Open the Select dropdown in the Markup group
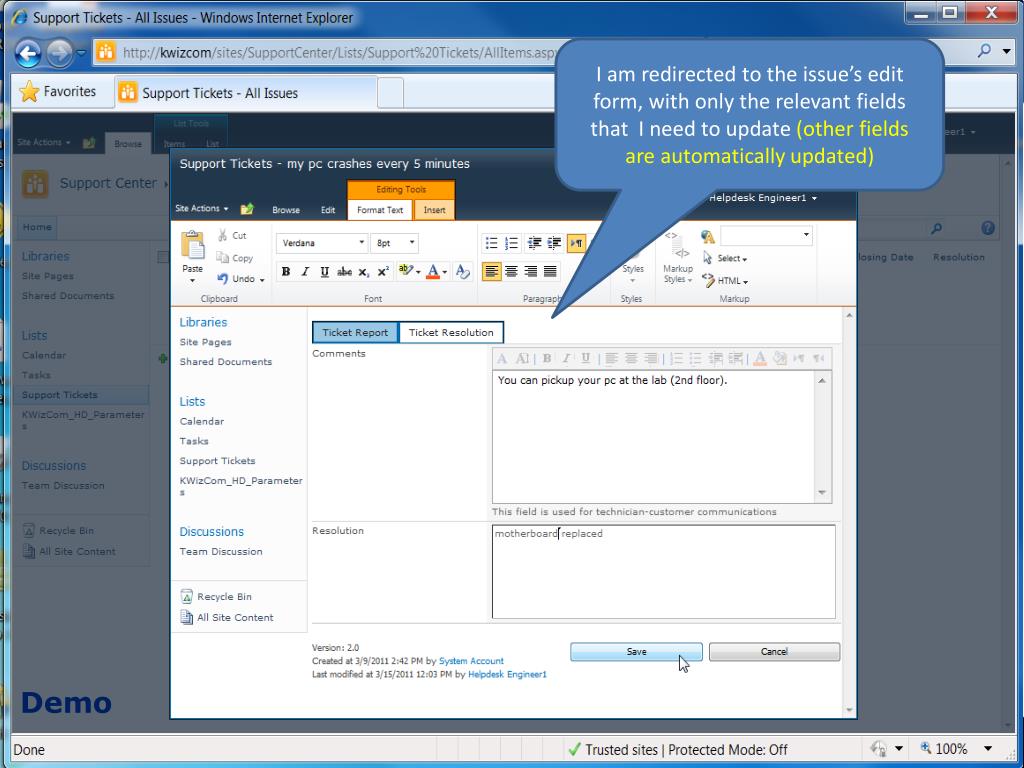The width and height of the screenshot is (1024, 768). pyautogui.click(x=725, y=259)
